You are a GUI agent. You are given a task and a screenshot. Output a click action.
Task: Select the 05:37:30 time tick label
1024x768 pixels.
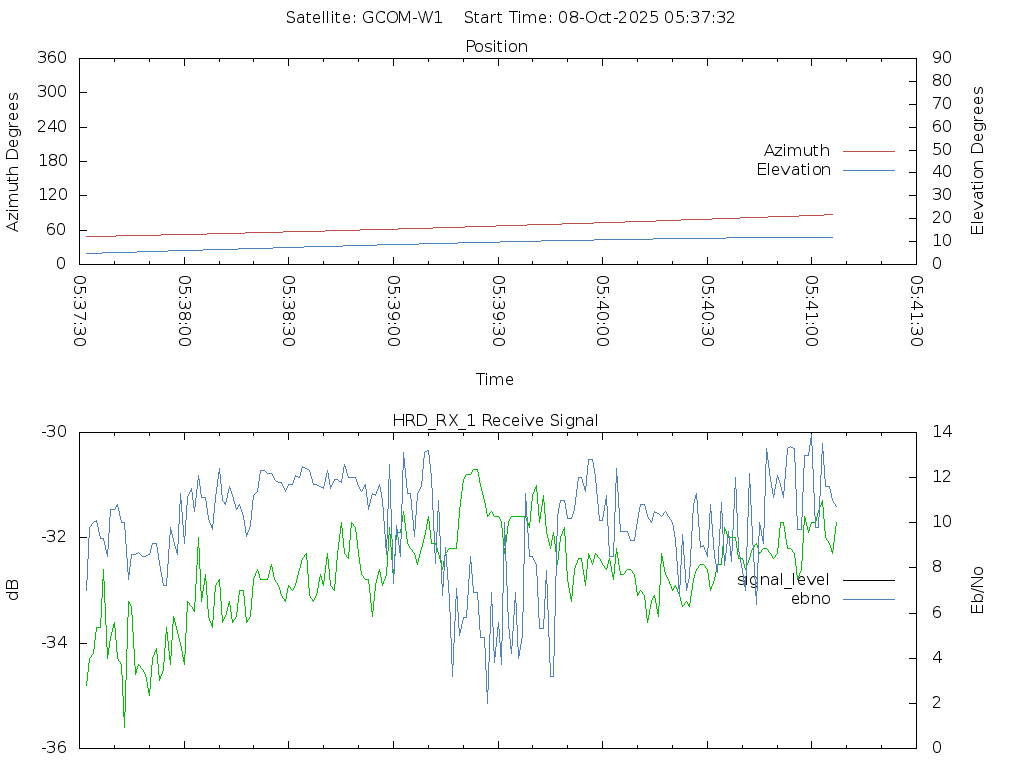(80, 312)
